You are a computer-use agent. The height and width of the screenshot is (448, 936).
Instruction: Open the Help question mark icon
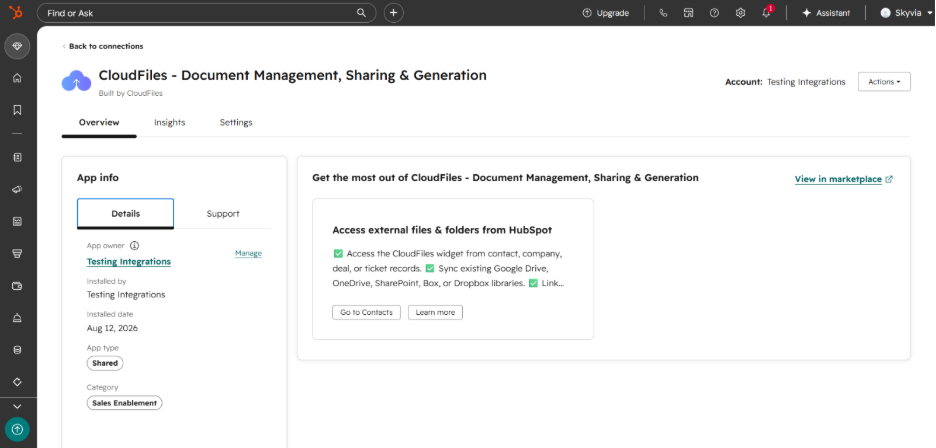point(714,13)
